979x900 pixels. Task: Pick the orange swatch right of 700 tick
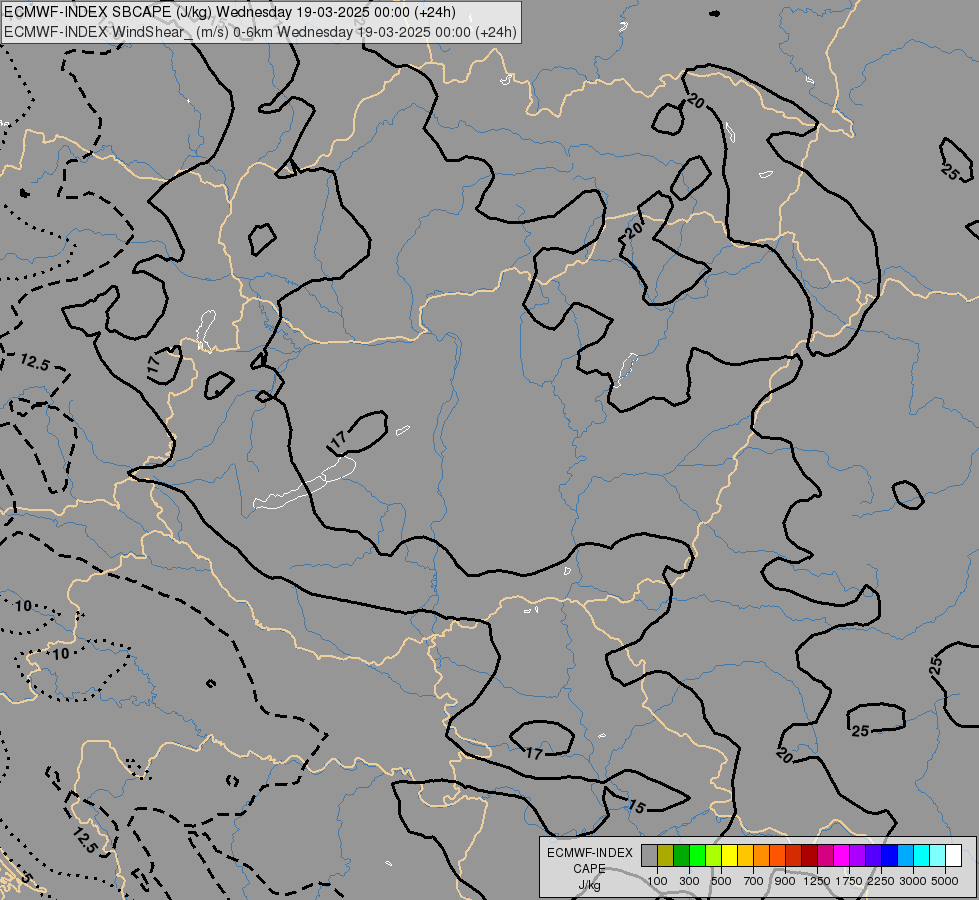coord(762,855)
